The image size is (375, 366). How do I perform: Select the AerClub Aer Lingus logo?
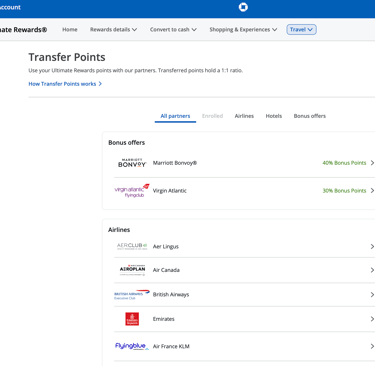(x=132, y=247)
